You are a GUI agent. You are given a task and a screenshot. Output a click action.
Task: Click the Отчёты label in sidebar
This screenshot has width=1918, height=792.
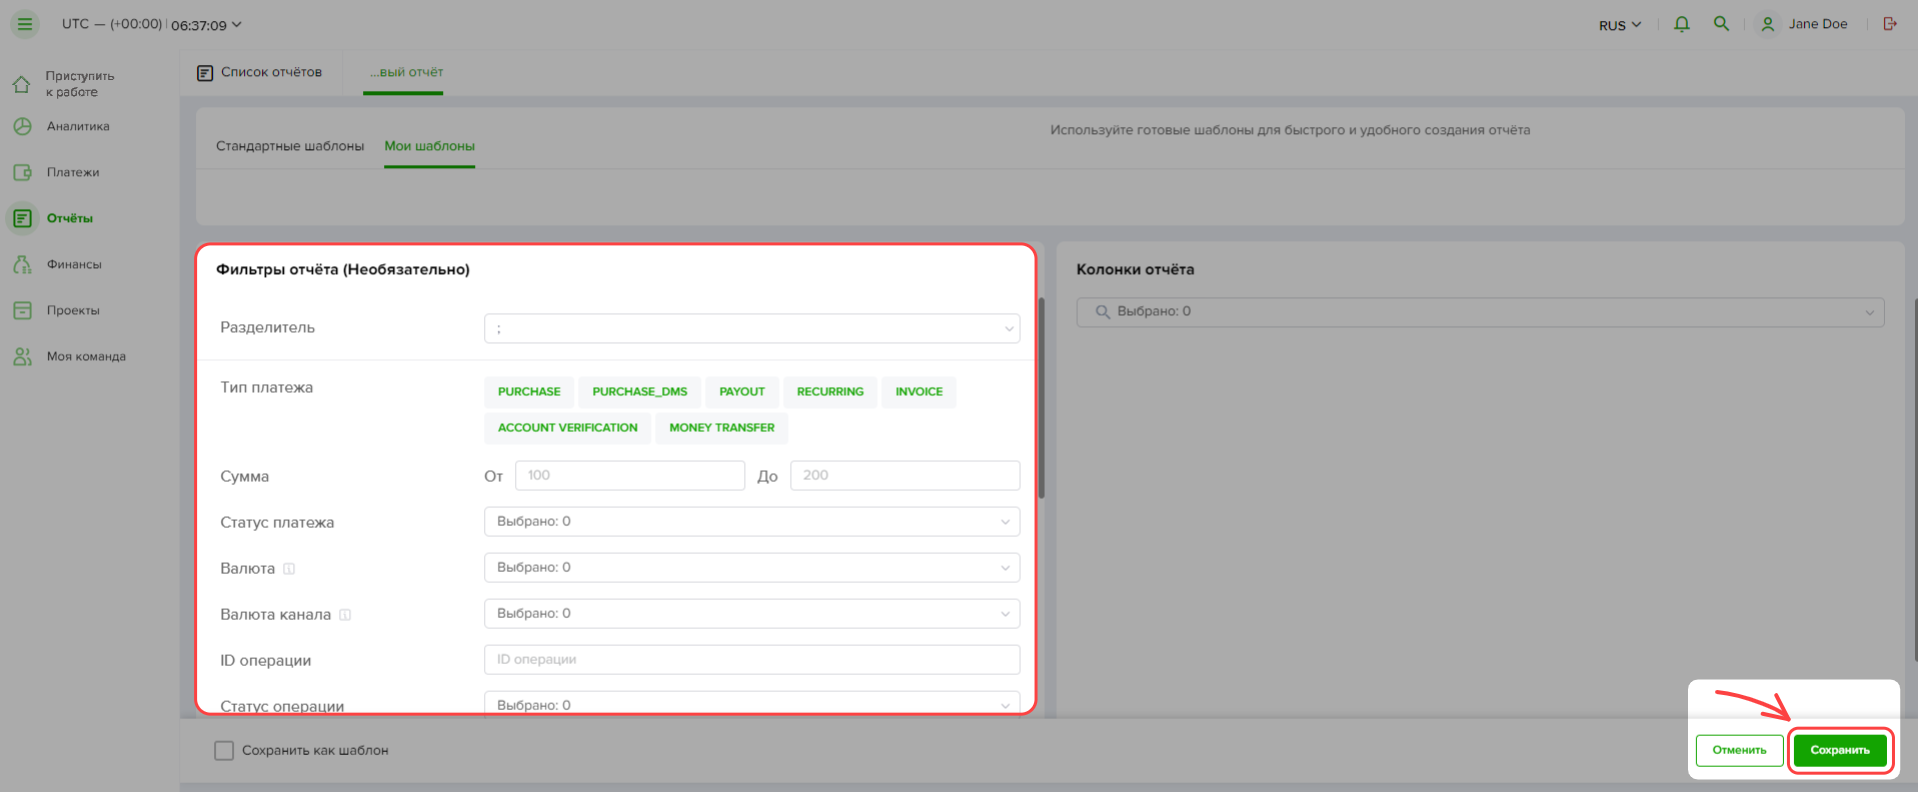[70, 218]
